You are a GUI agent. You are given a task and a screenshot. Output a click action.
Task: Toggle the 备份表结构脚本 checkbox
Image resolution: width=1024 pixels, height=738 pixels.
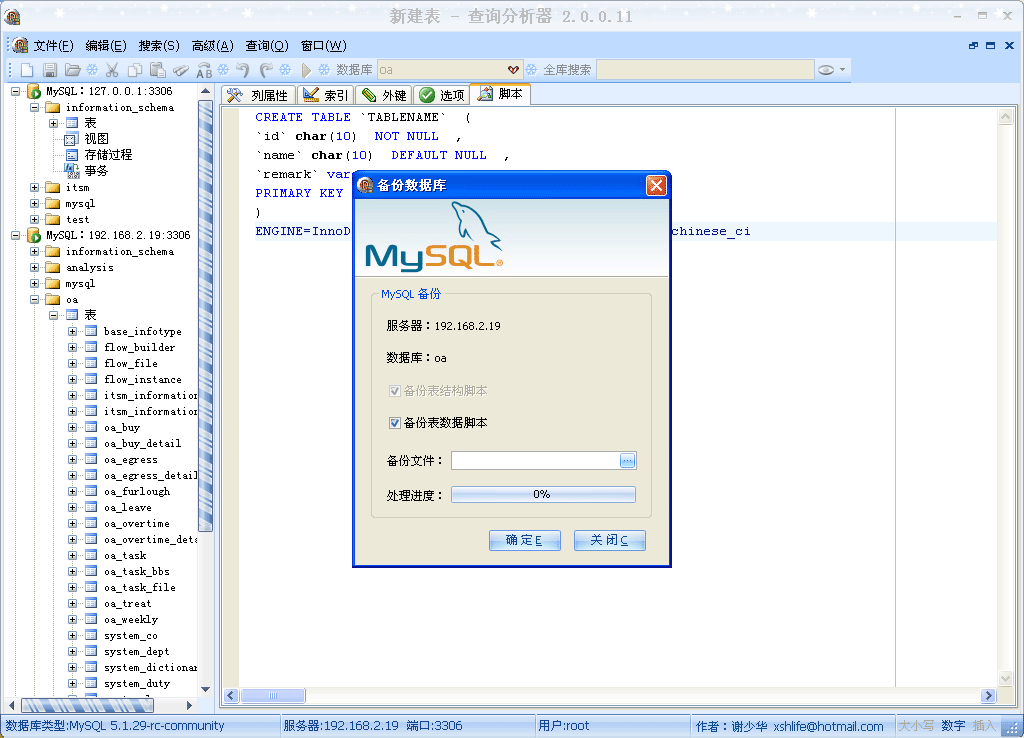pyautogui.click(x=394, y=391)
